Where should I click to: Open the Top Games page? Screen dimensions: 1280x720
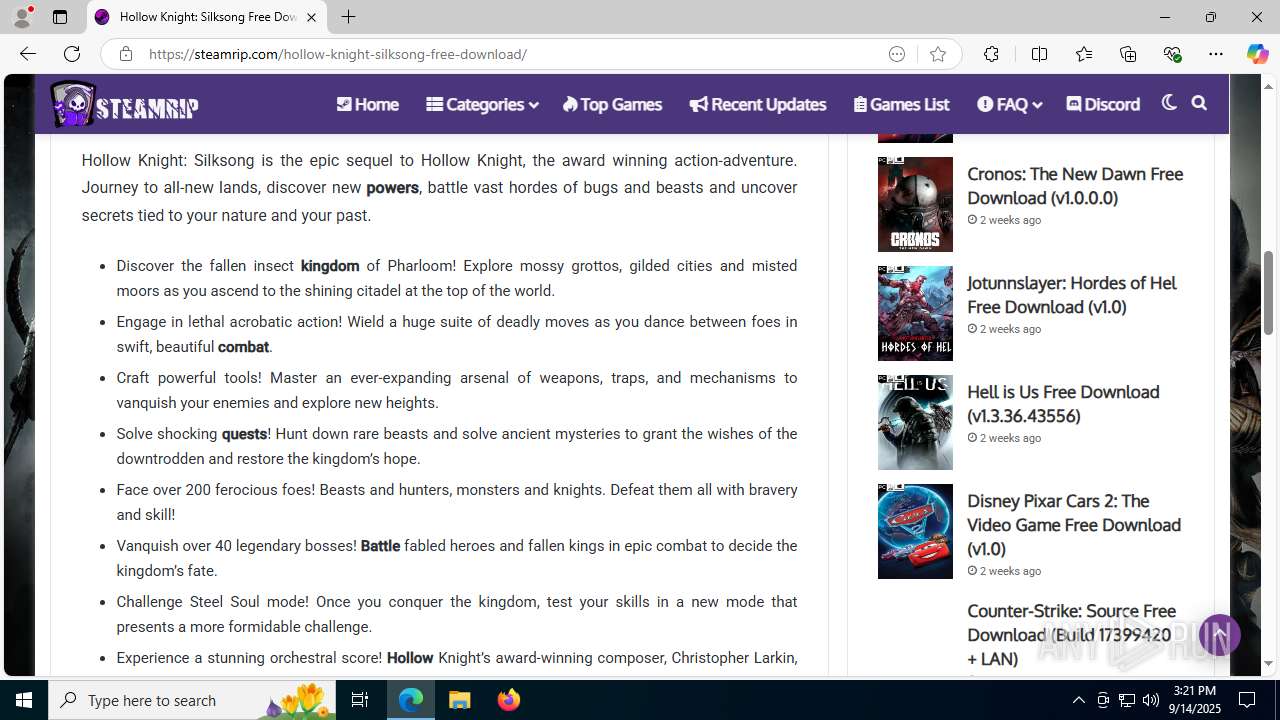612,104
